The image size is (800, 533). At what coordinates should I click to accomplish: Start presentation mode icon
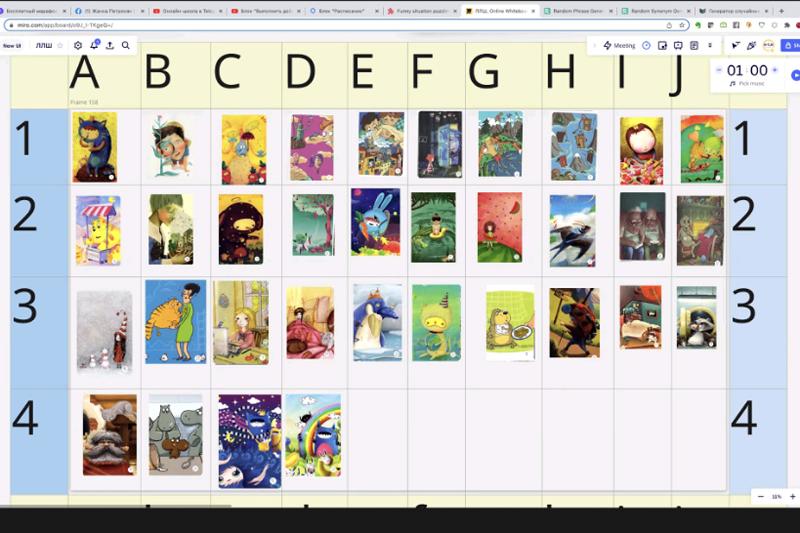678,45
